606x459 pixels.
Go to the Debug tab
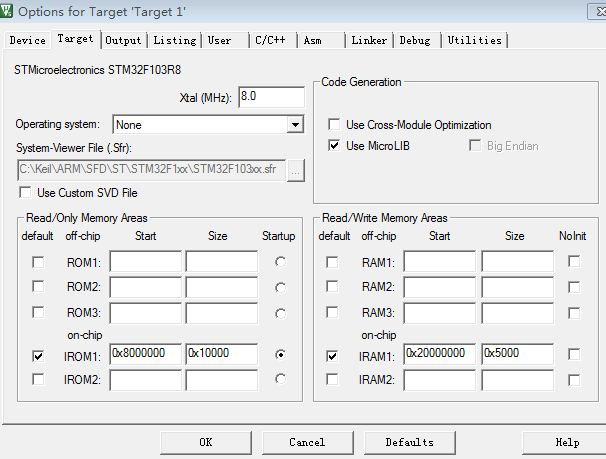pos(417,40)
